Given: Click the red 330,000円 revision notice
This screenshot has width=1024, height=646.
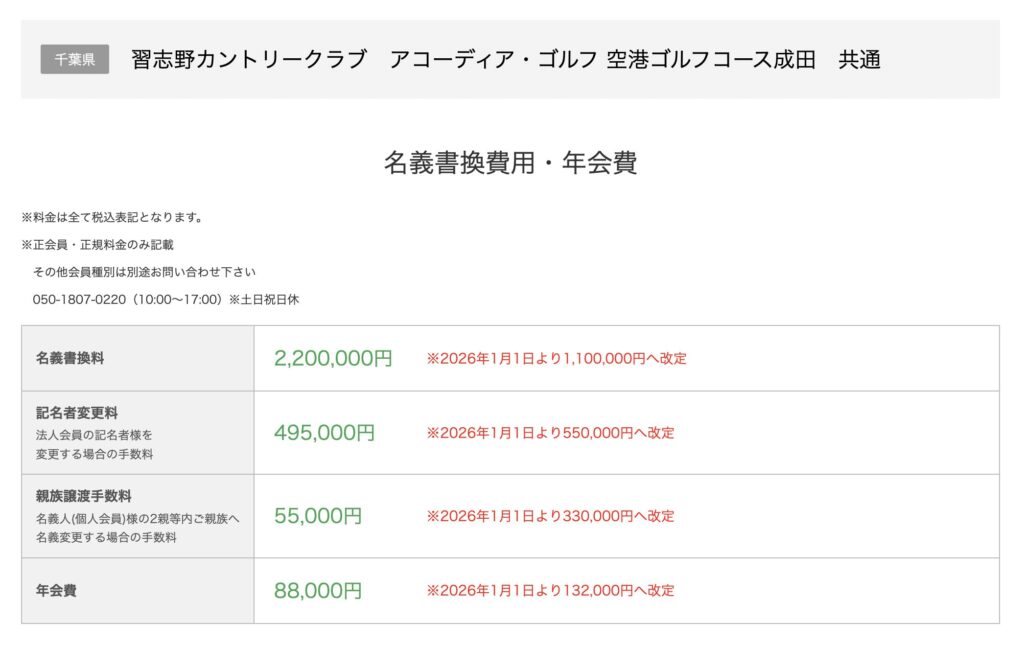Looking at the screenshot, I should [551, 516].
